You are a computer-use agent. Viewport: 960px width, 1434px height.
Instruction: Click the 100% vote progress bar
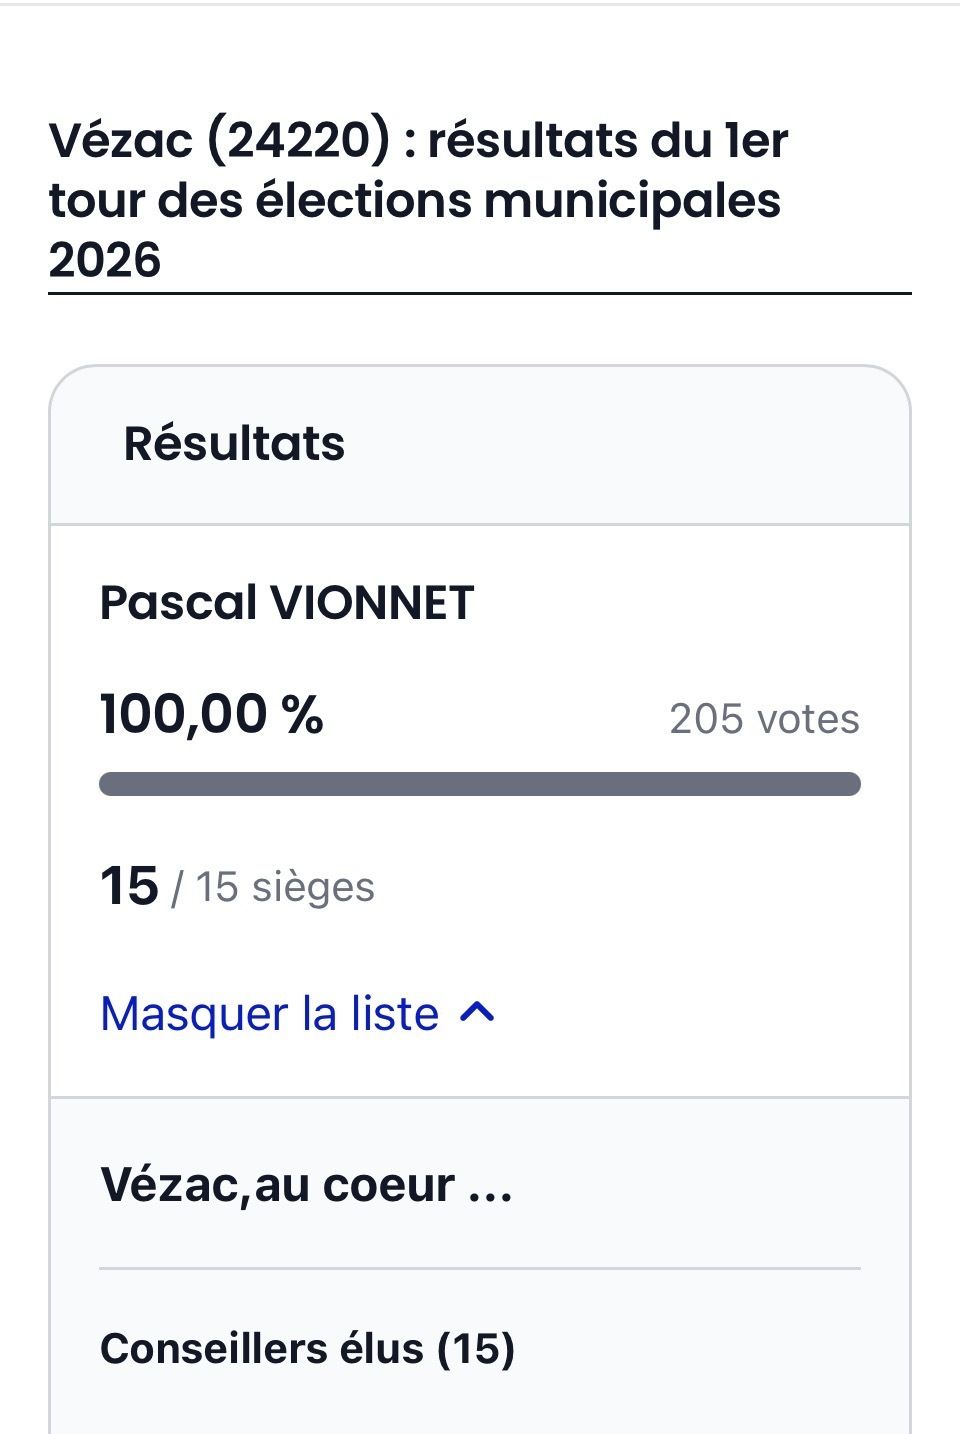coord(480,784)
